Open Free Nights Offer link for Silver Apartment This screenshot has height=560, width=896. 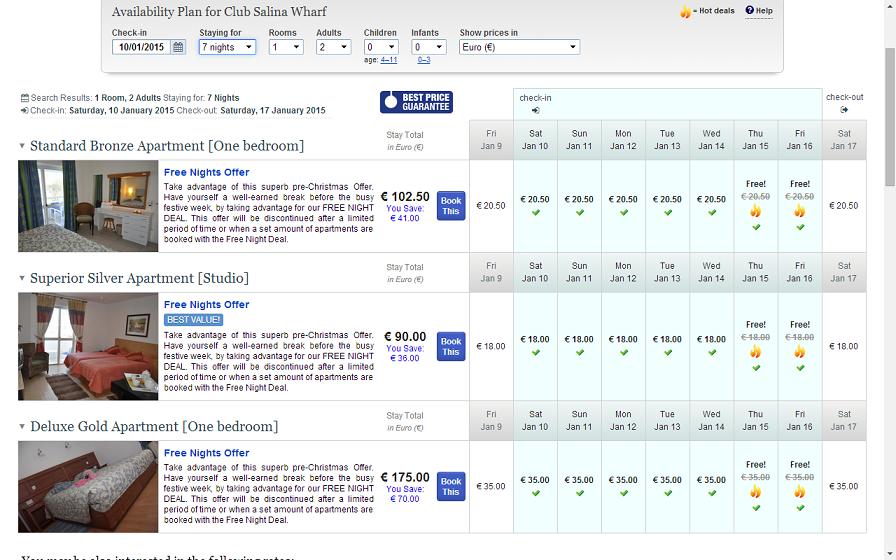206,305
